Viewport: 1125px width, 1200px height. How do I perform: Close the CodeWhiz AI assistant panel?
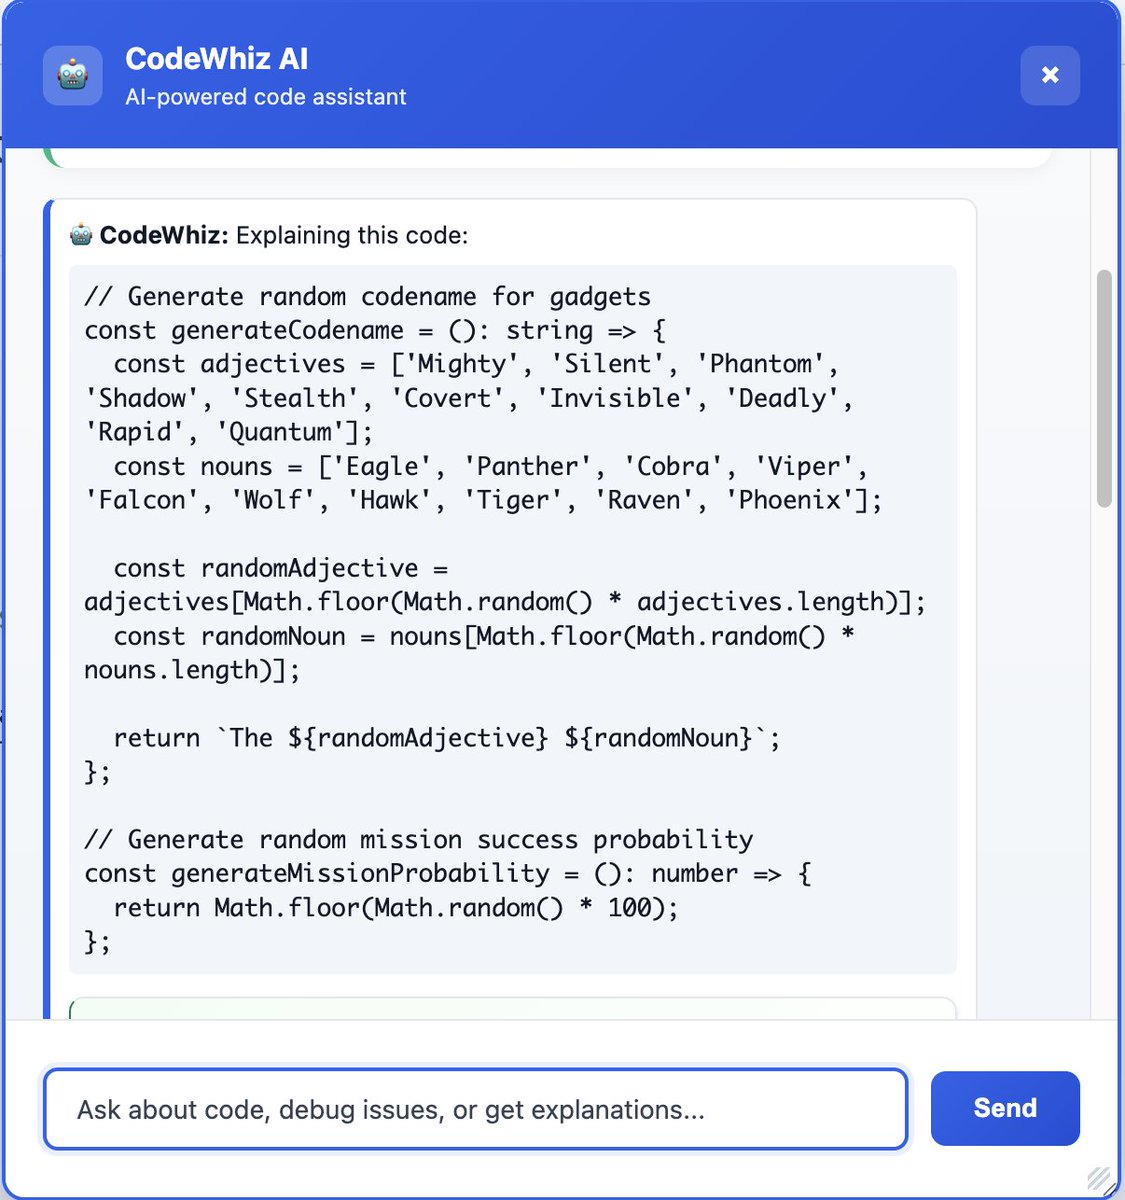(1049, 74)
